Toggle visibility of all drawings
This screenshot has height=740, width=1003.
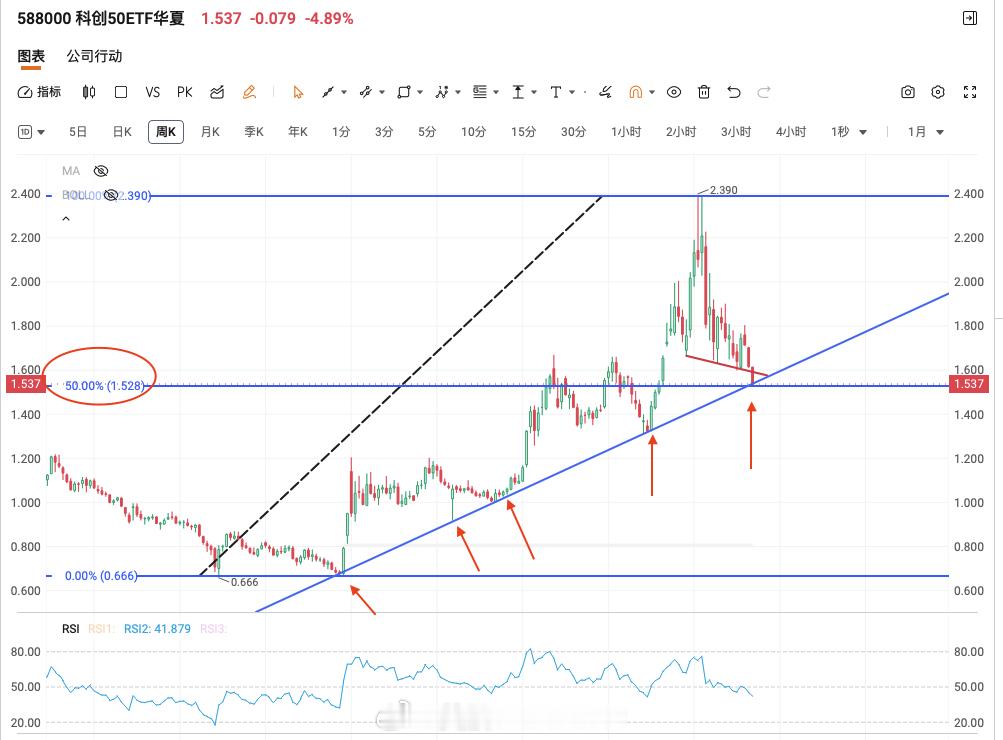[x=674, y=92]
